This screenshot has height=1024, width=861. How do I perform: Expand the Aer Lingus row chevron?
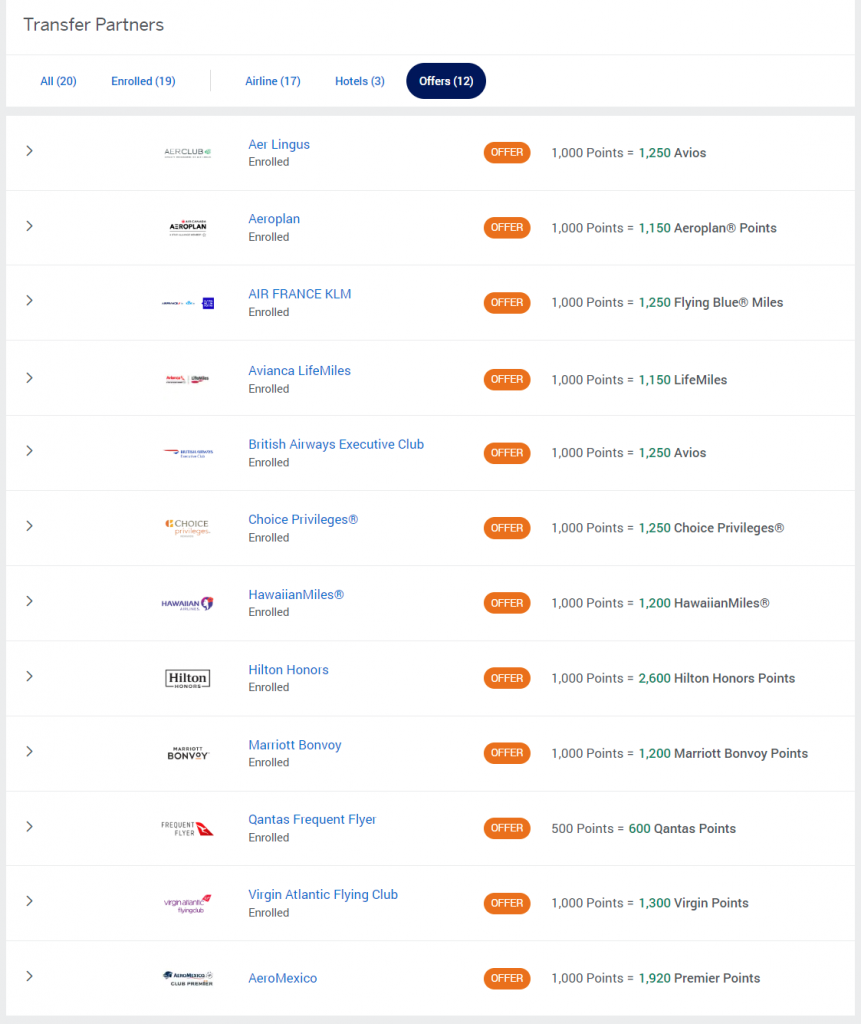[29, 151]
